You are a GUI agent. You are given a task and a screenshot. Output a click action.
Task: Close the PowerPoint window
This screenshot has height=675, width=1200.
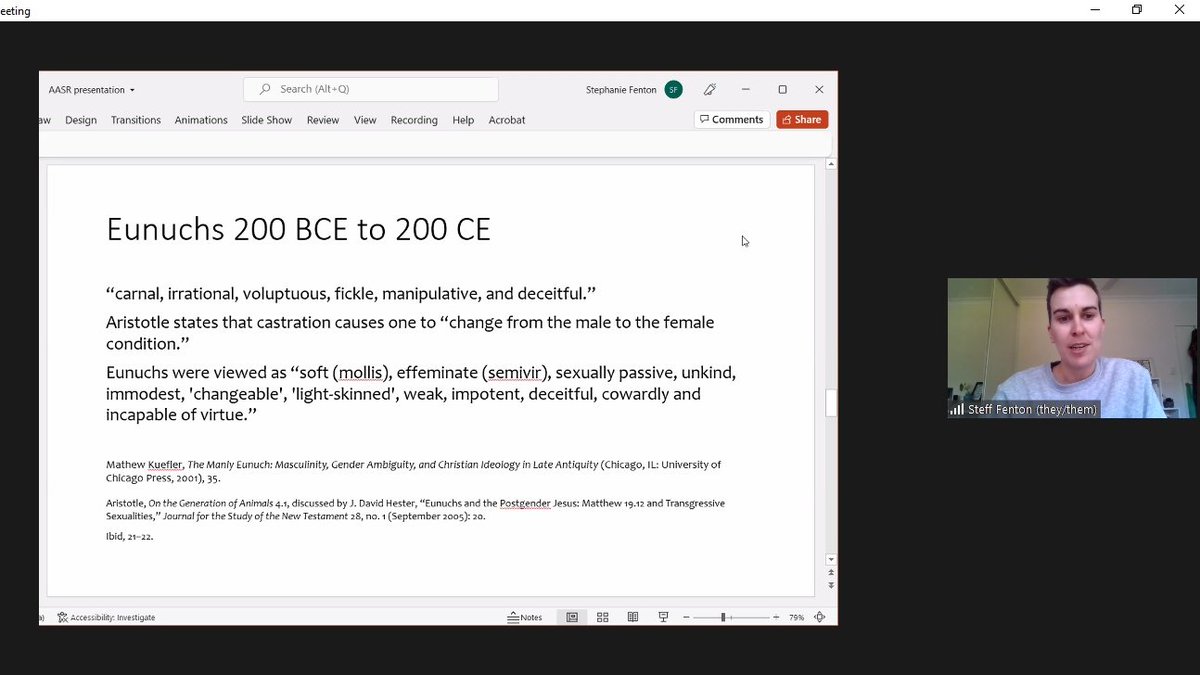click(819, 89)
